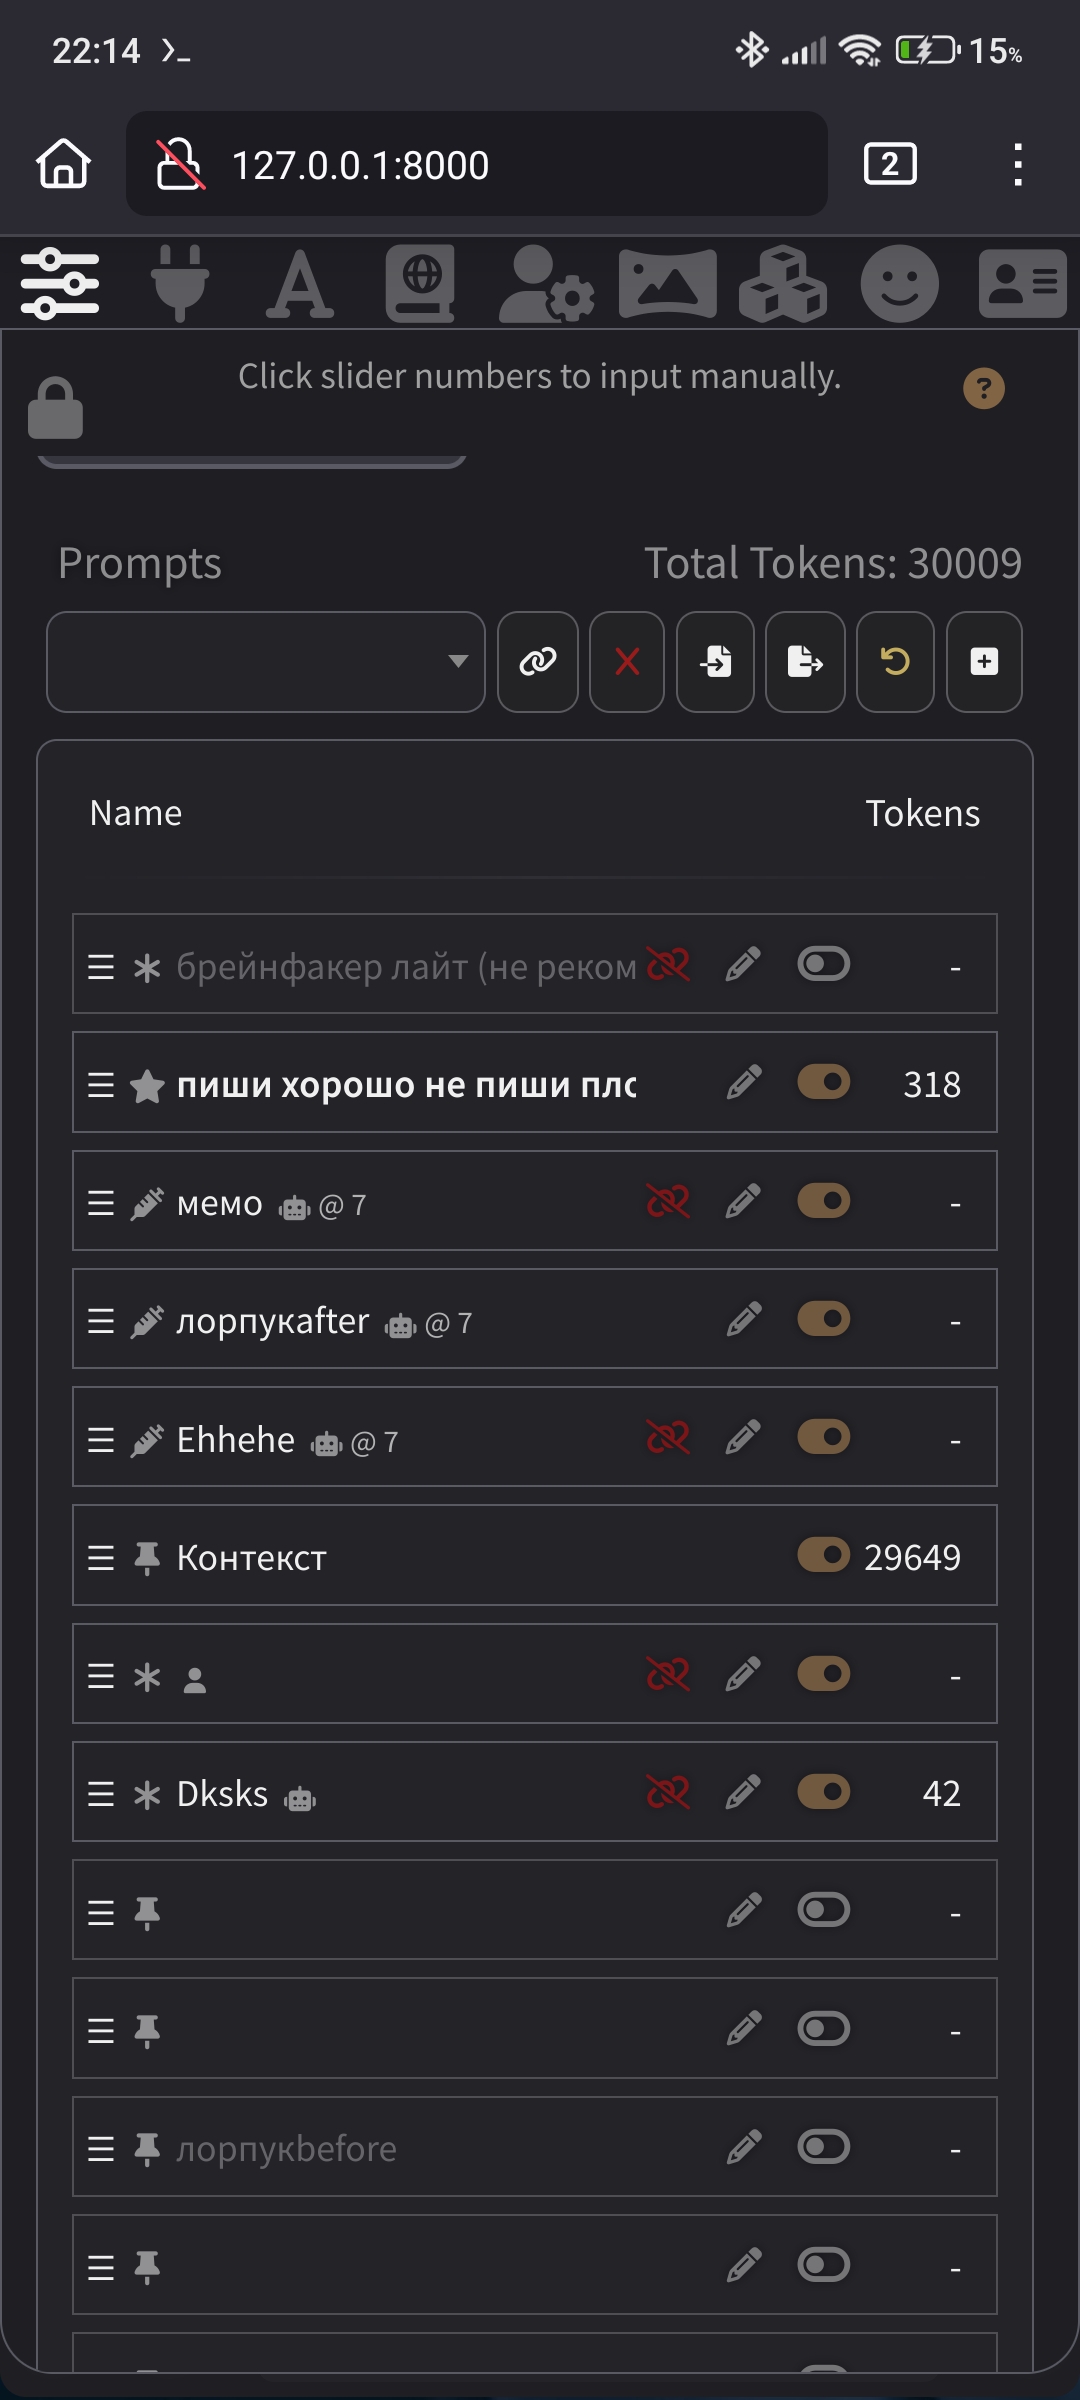
Task: Click the red X delete prompt button
Action: click(627, 662)
